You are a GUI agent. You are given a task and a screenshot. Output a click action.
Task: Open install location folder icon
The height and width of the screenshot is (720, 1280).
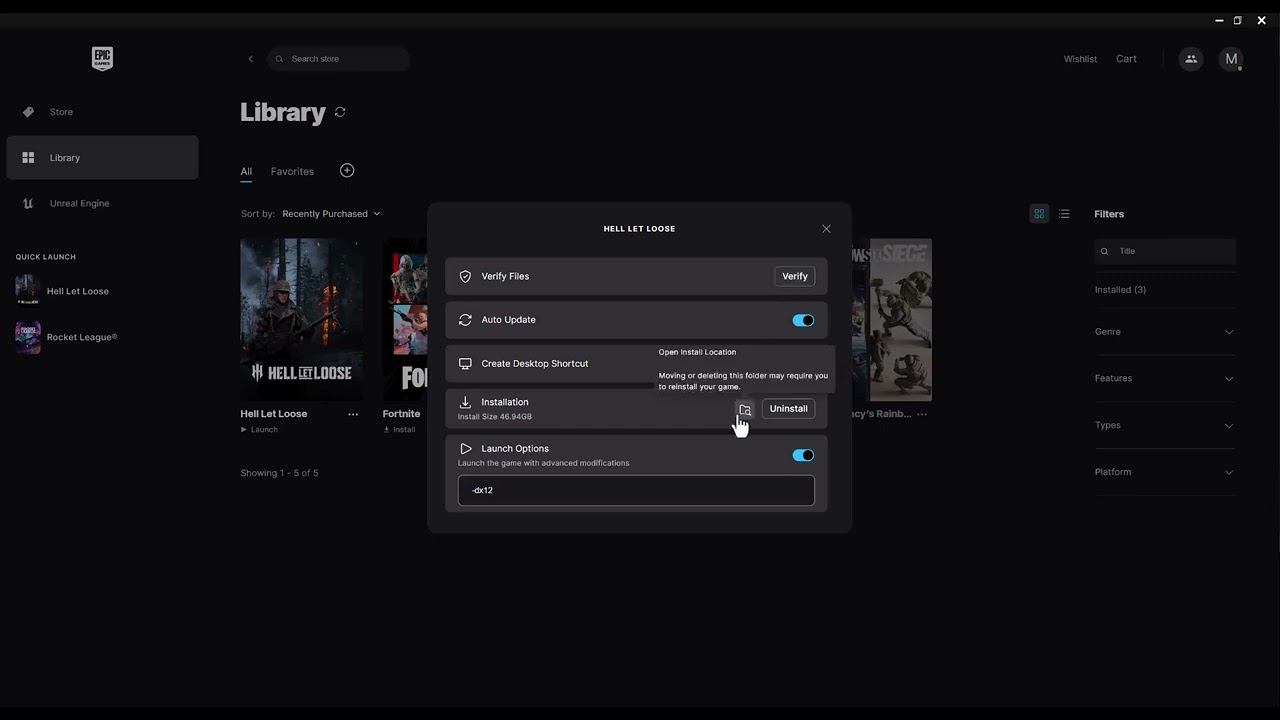[745, 409]
